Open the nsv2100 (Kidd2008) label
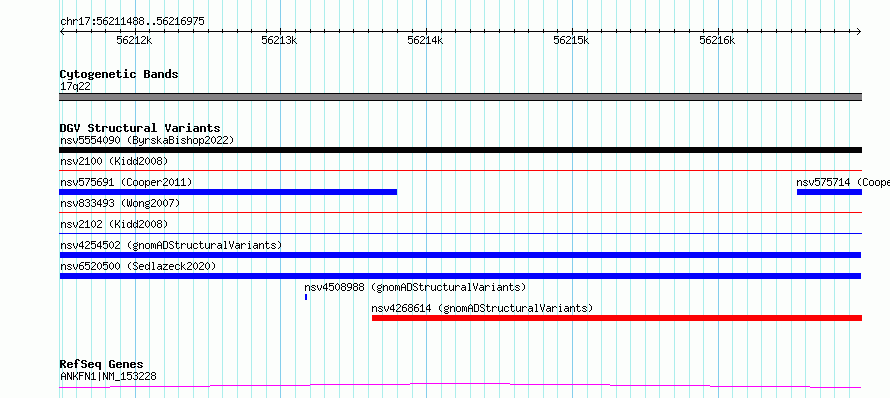The image size is (890, 398). [114, 161]
